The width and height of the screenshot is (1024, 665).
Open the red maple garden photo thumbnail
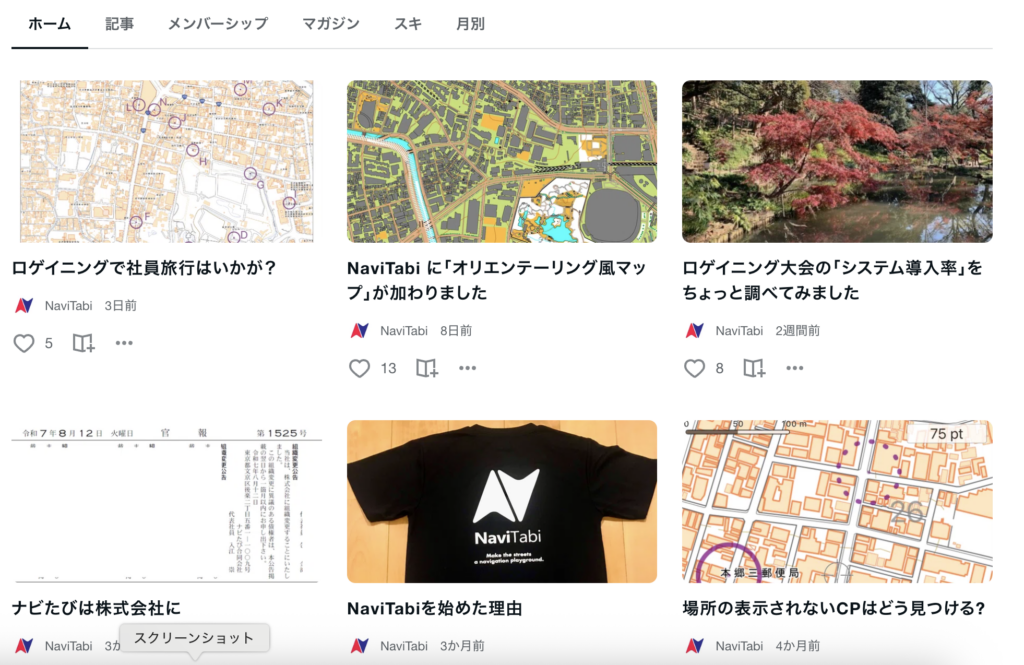tap(837, 161)
